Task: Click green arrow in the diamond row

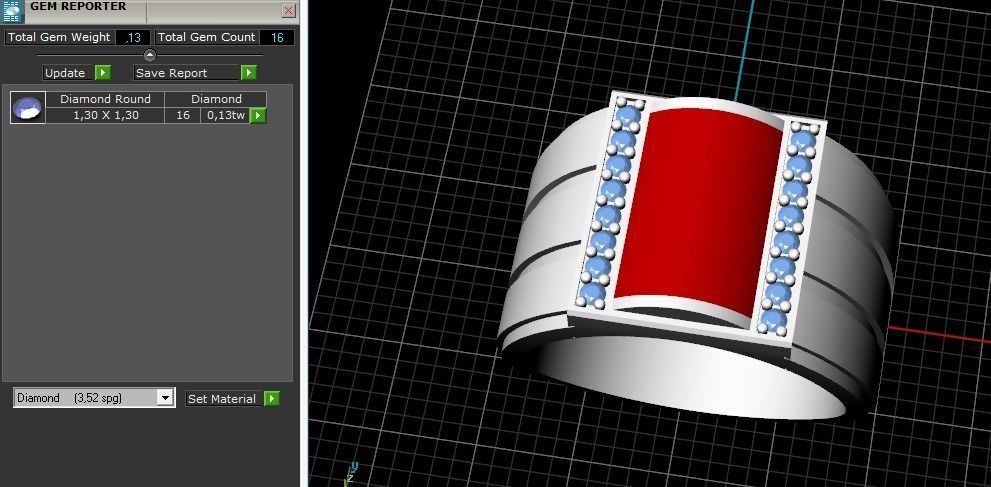Action: 258,116
